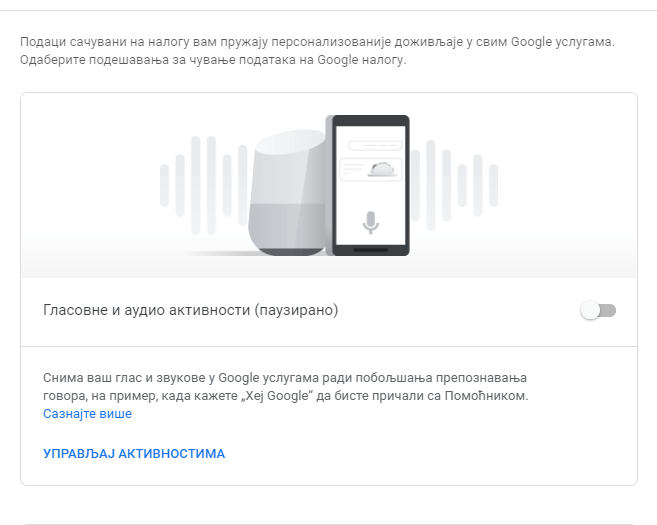Click УПРАВЉАЈ АКТИВНОСТИМА button
Viewport: 657px width, 525px height.
pos(134,453)
